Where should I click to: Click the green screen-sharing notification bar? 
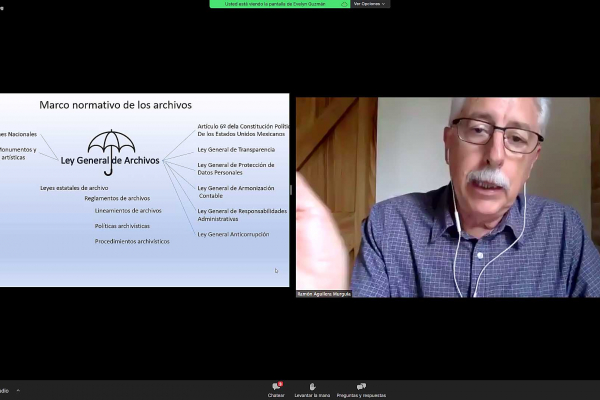pos(280,4)
